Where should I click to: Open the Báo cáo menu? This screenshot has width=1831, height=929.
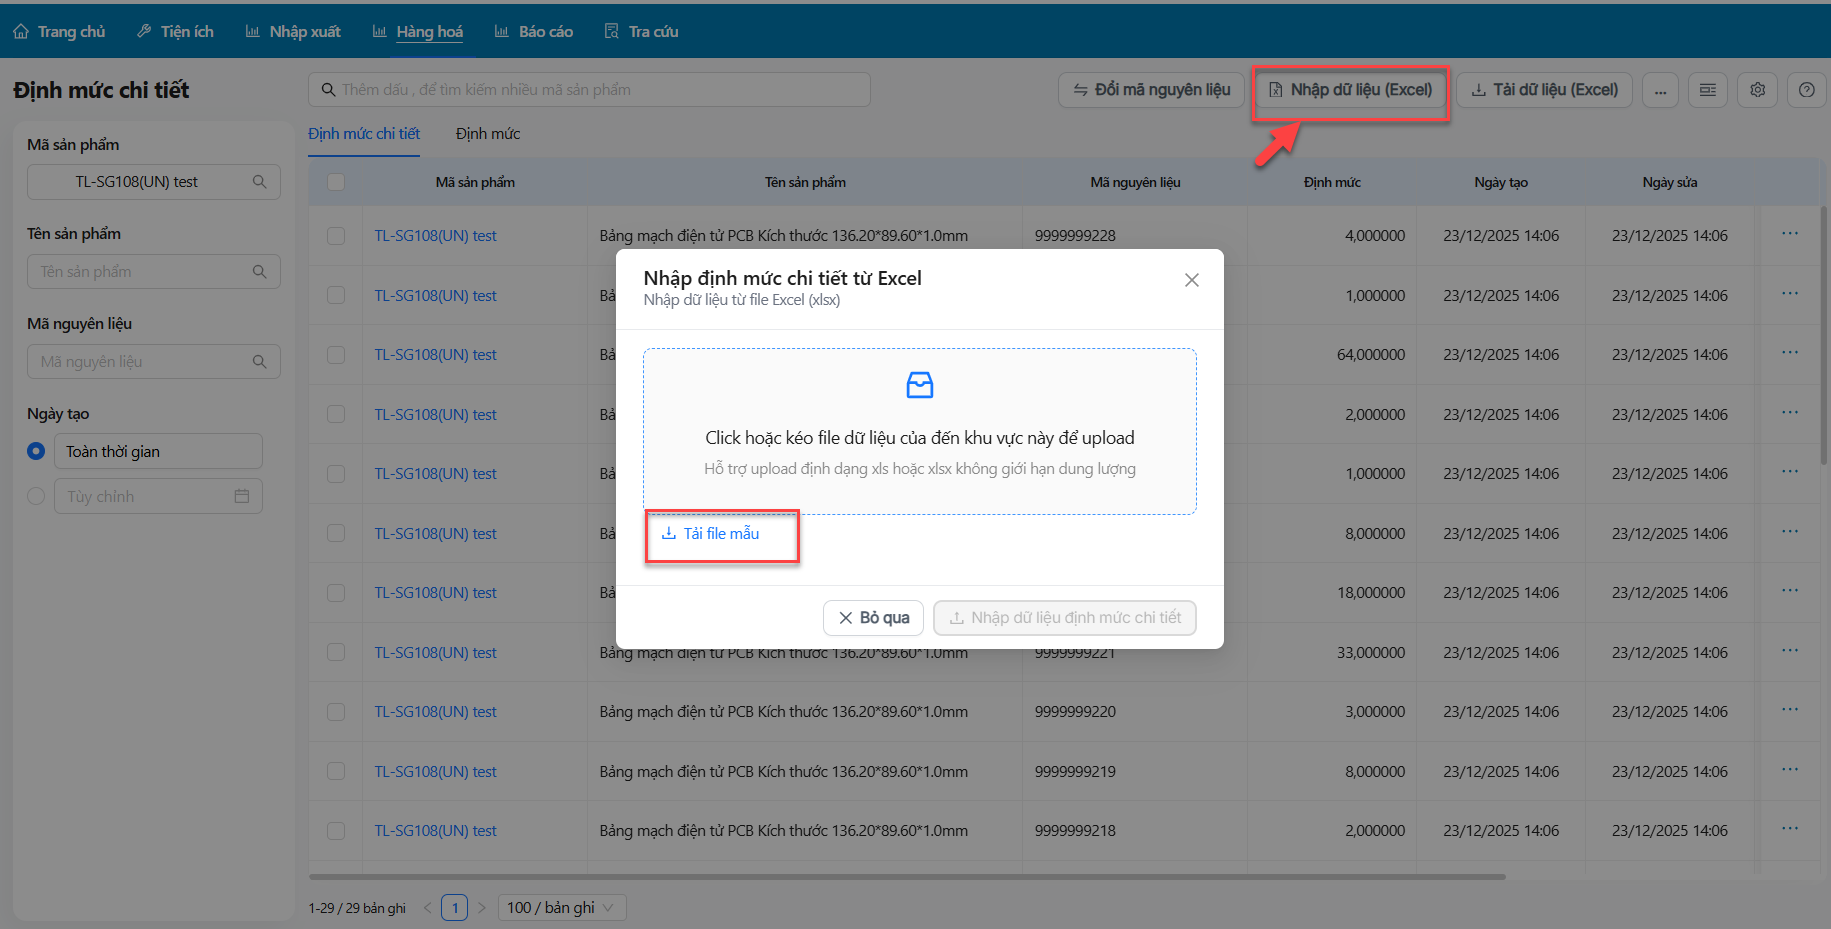[534, 32]
